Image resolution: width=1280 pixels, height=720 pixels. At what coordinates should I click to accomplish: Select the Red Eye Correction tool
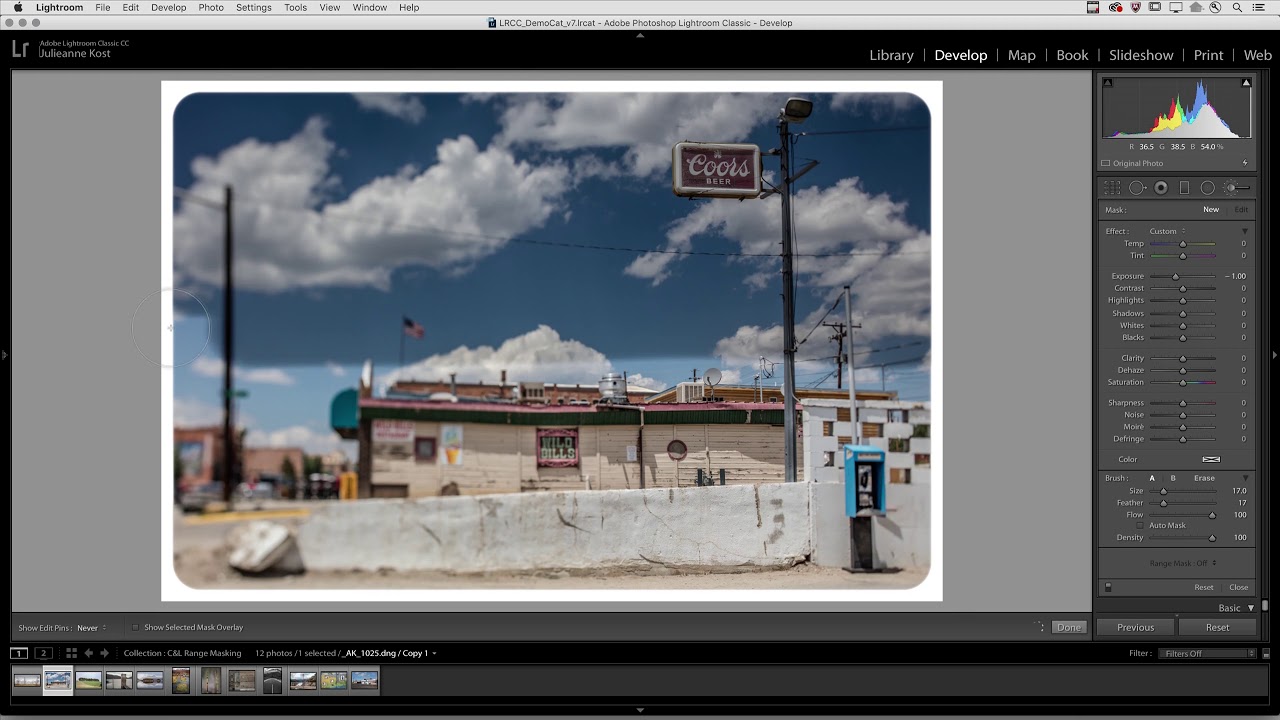pos(1161,188)
